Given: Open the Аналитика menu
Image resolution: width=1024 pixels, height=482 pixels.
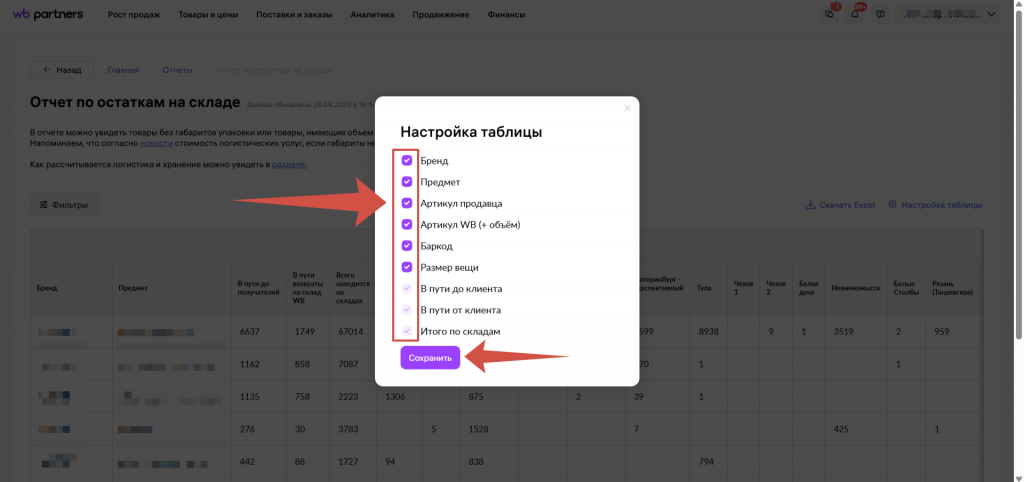Looking at the screenshot, I should pyautogui.click(x=373, y=15).
